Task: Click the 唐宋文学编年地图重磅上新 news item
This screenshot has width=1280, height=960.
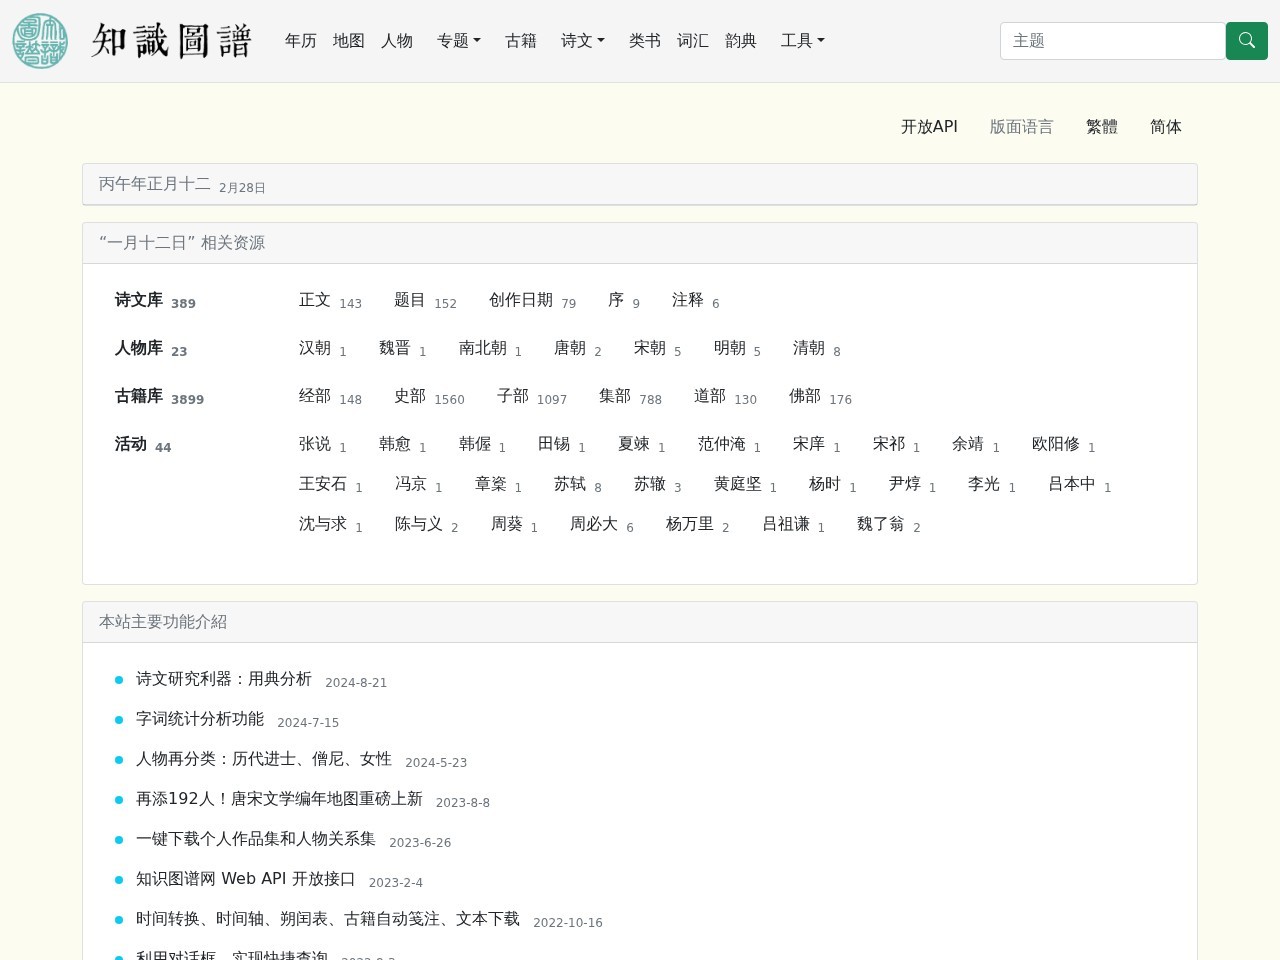Action: point(279,799)
